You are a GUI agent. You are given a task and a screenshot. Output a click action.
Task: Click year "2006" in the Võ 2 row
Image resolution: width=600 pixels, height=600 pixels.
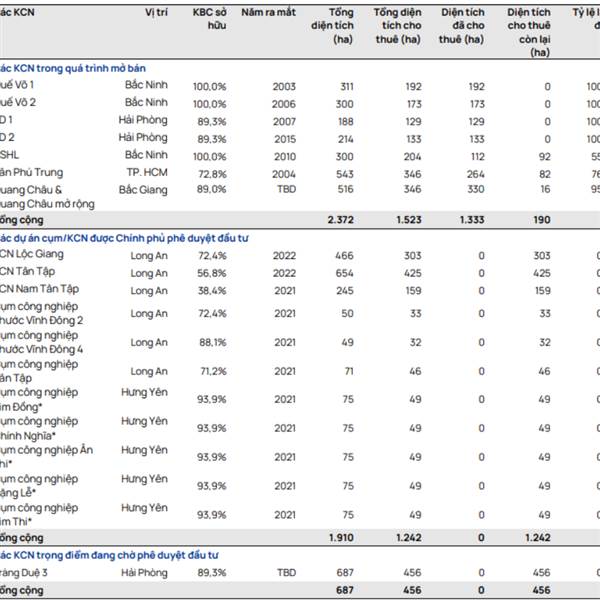(x=284, y=104)
